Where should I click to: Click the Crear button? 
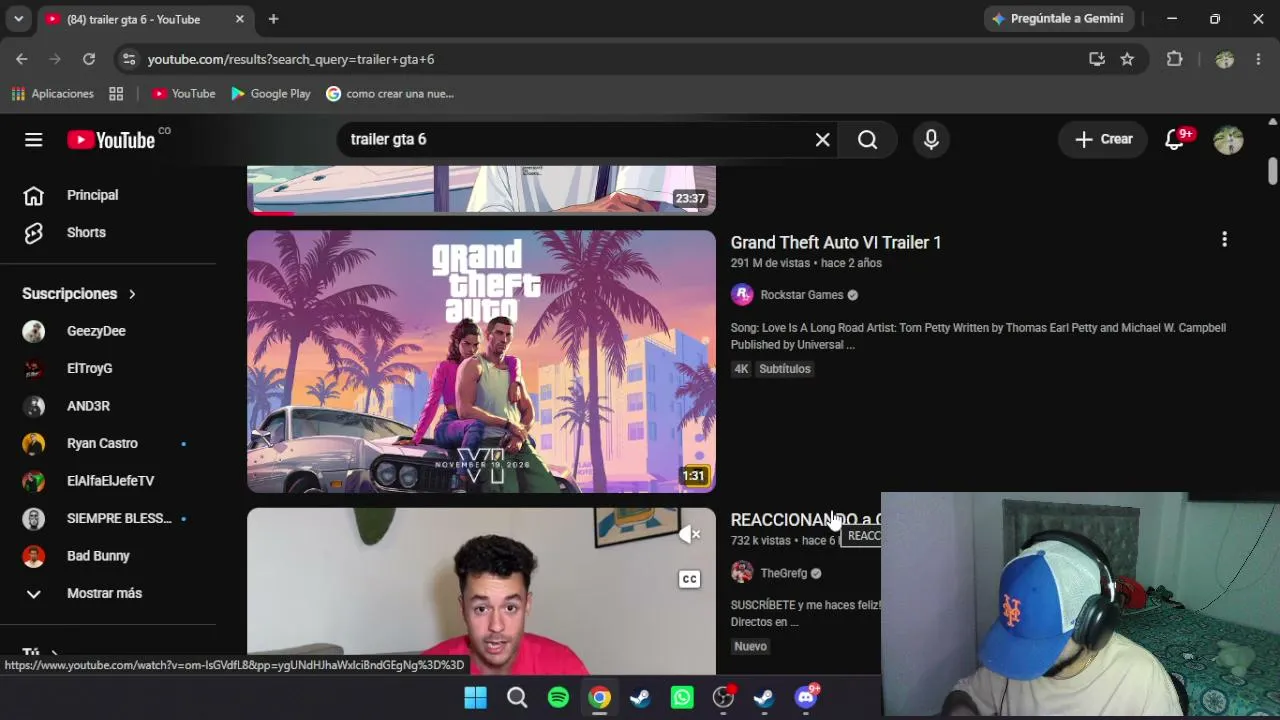(1103, 140)
